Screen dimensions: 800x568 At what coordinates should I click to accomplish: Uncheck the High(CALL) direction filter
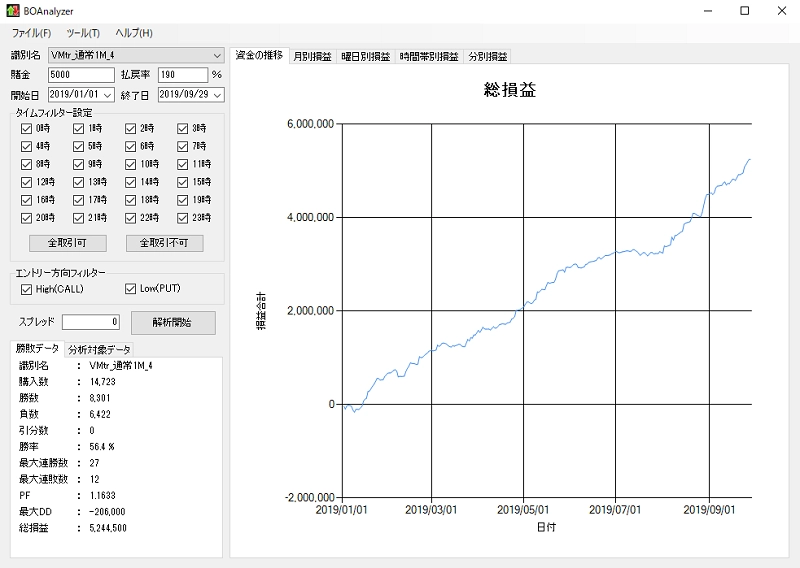tap(27, 289)
